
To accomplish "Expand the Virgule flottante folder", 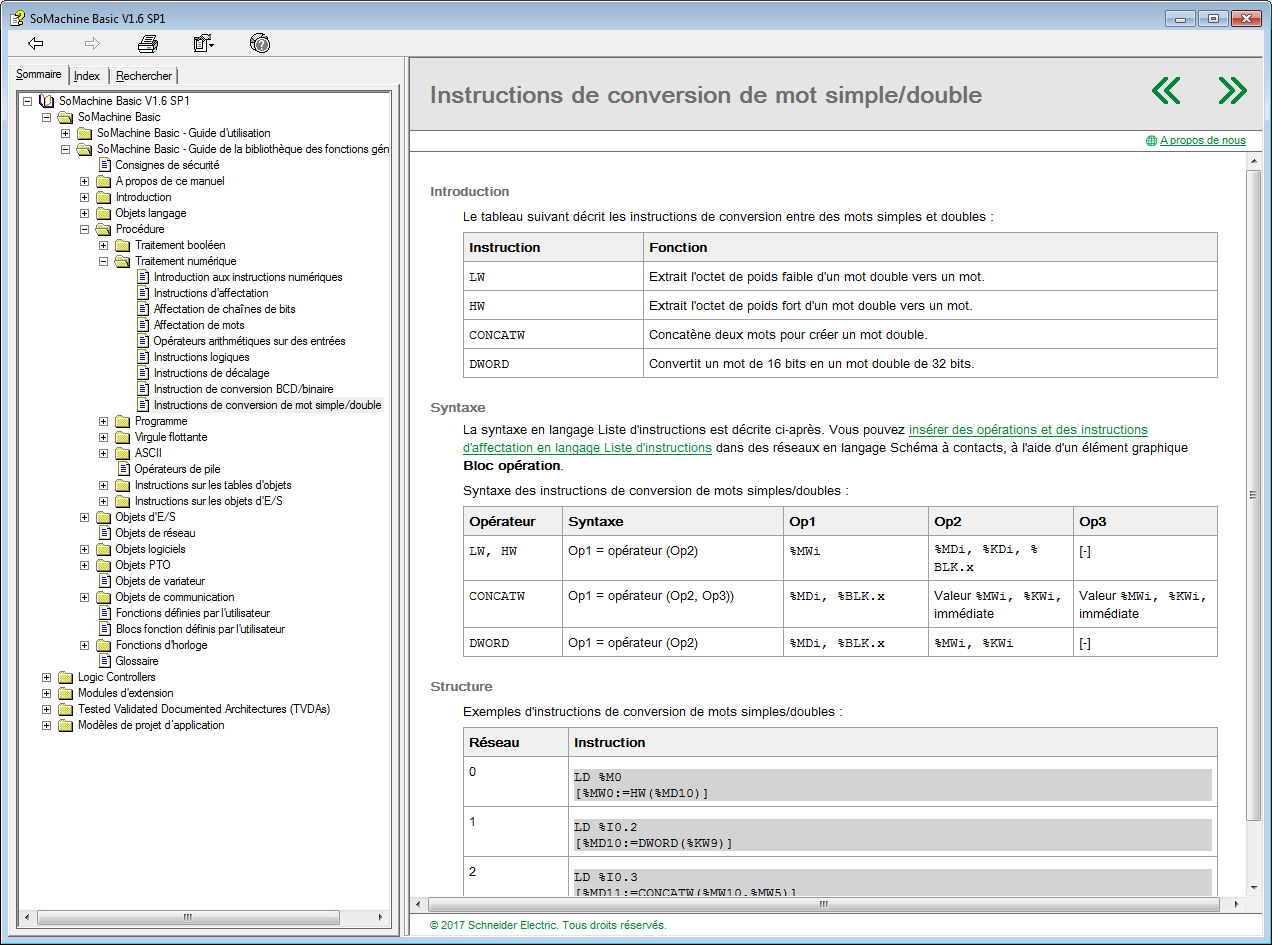I will [104, 437].
